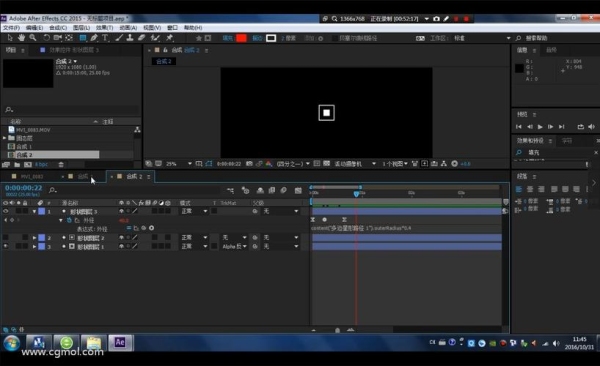
Task: Open the 活动摄像机 camera view dropdown
Action: pyautogui.click(x=355, y=164)
